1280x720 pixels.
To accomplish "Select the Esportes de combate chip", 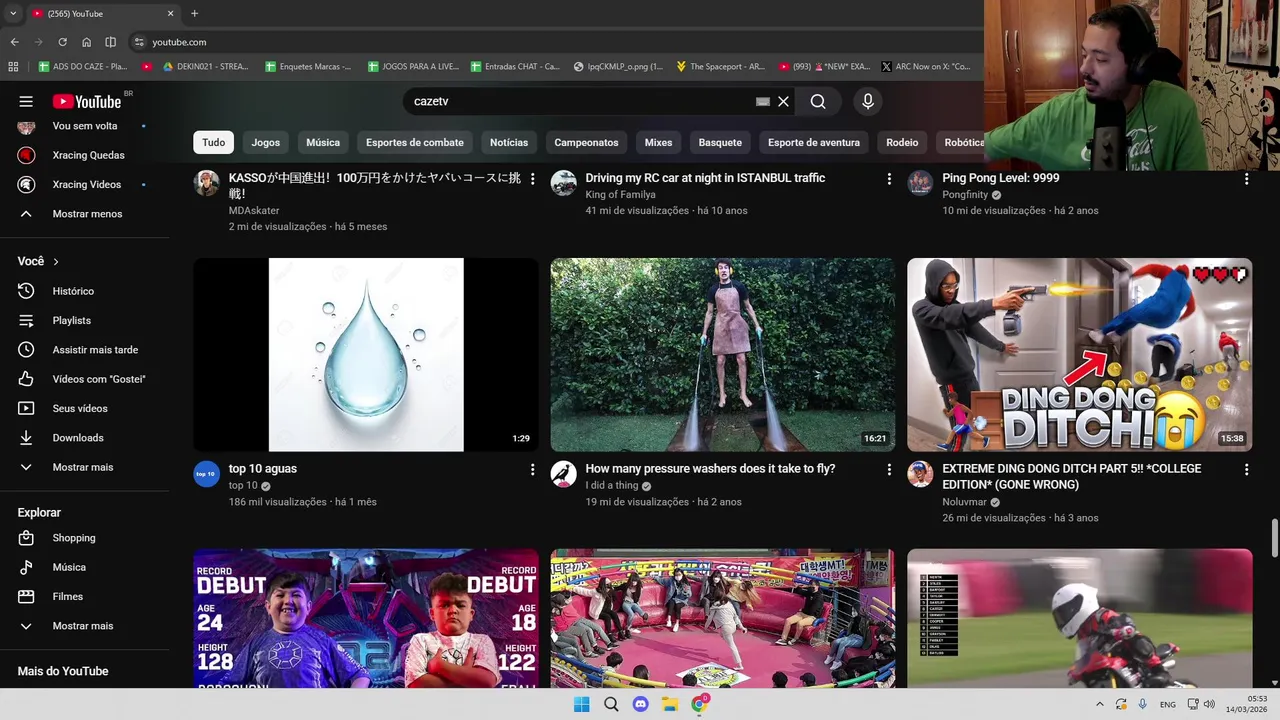I will 415,142.
